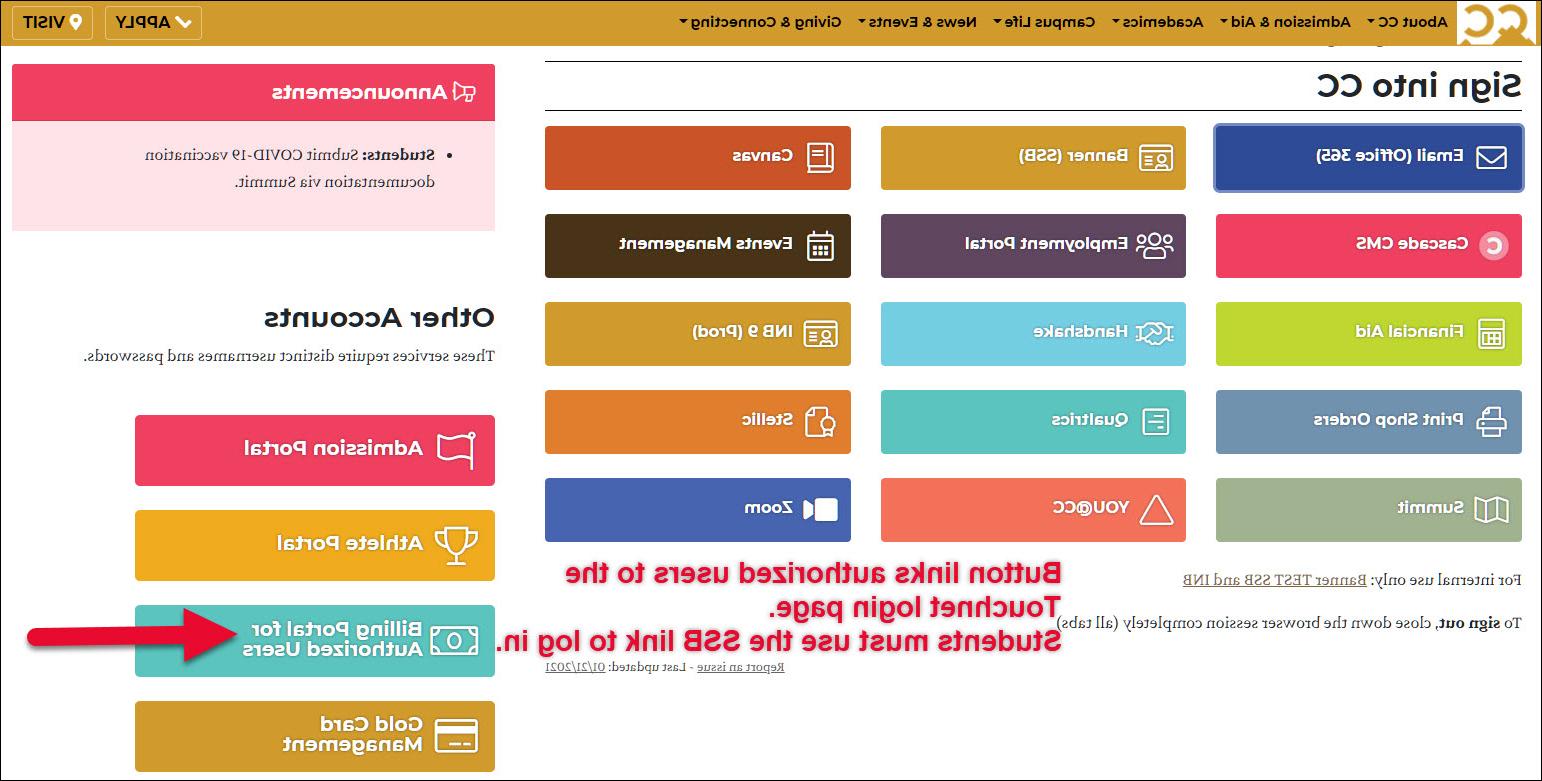Click the Sign into CC heading

[x=1419, y=87]
